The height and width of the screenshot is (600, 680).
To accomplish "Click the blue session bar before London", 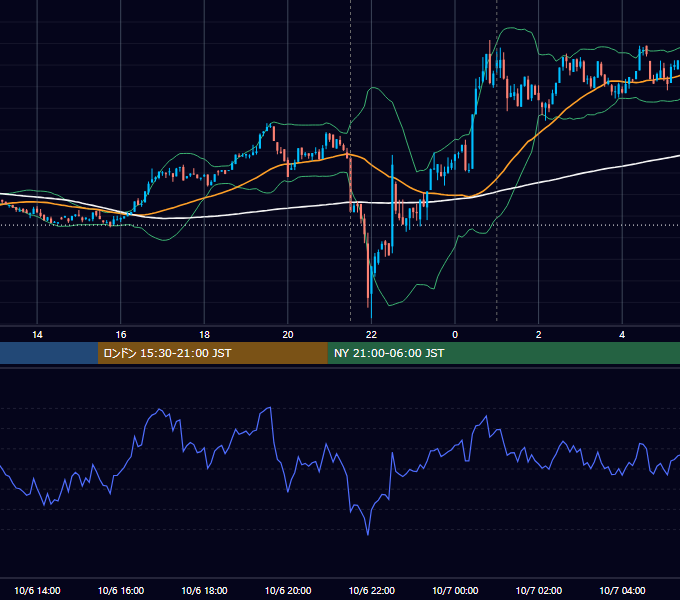I will coord(49,353).
